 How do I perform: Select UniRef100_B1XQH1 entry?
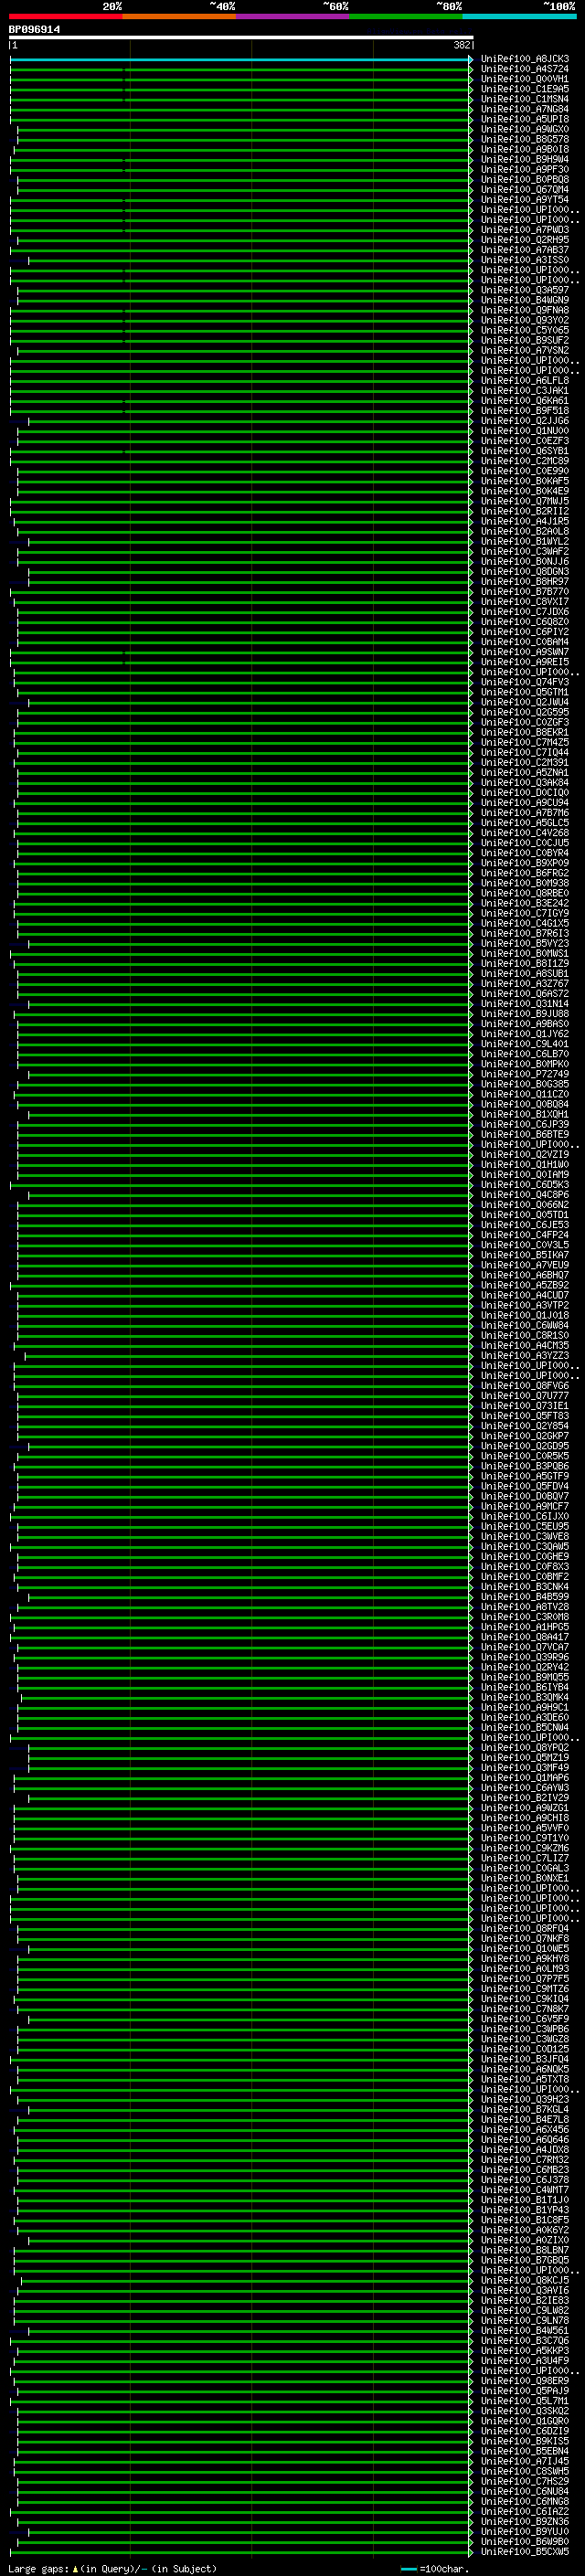[525, 1114]
